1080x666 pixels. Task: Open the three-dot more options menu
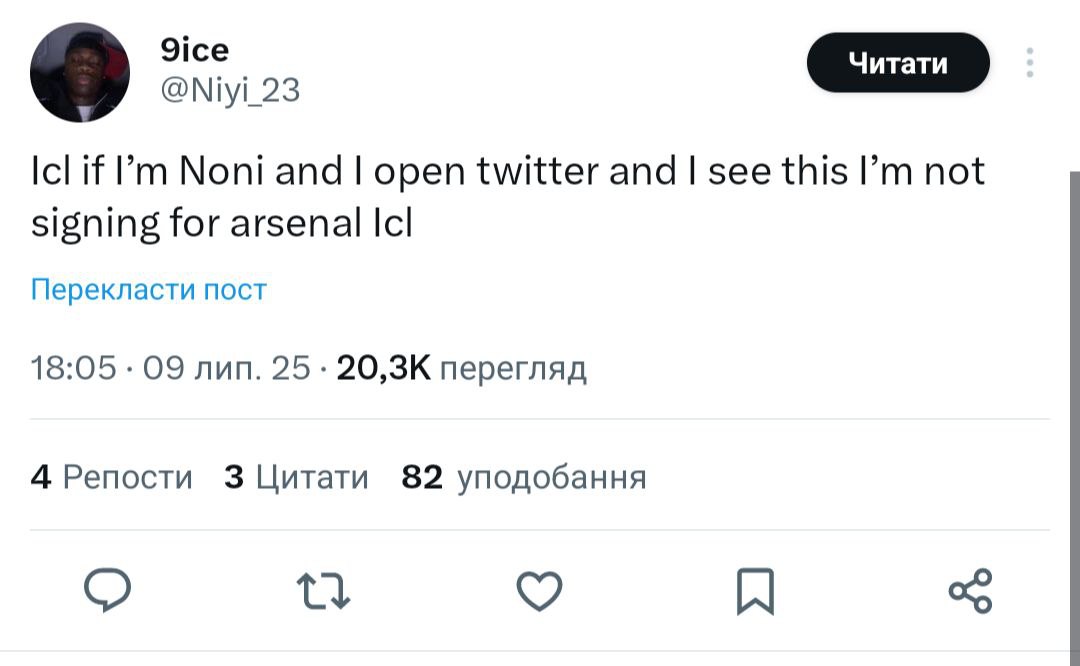click(1029, 63)
